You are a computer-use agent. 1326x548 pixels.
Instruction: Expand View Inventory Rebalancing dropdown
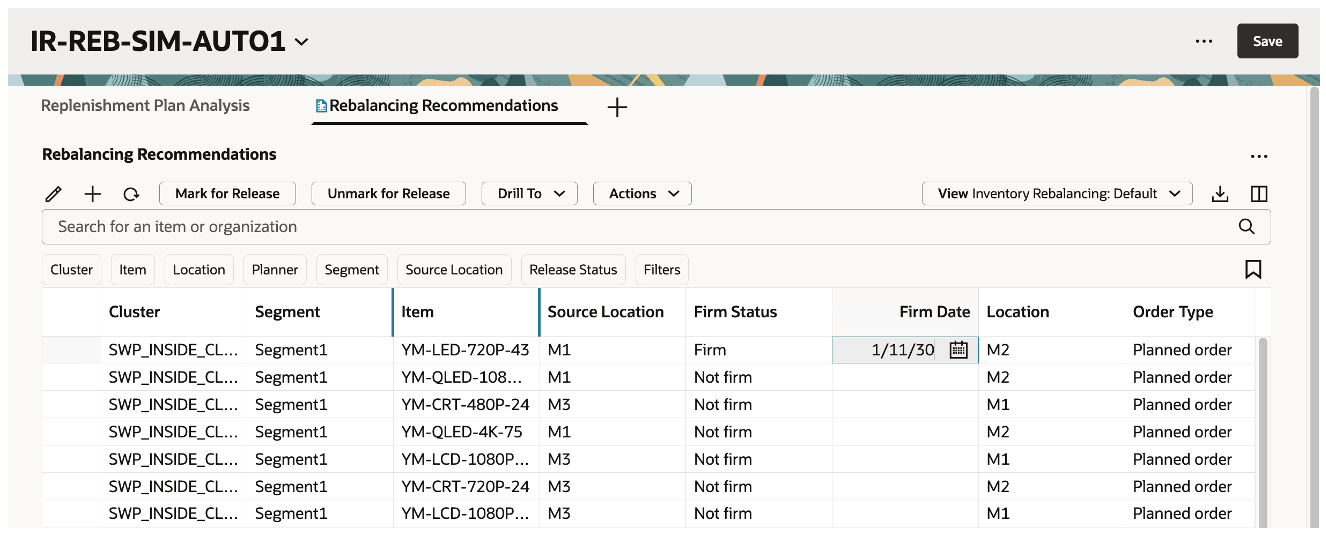point(1057,194)
